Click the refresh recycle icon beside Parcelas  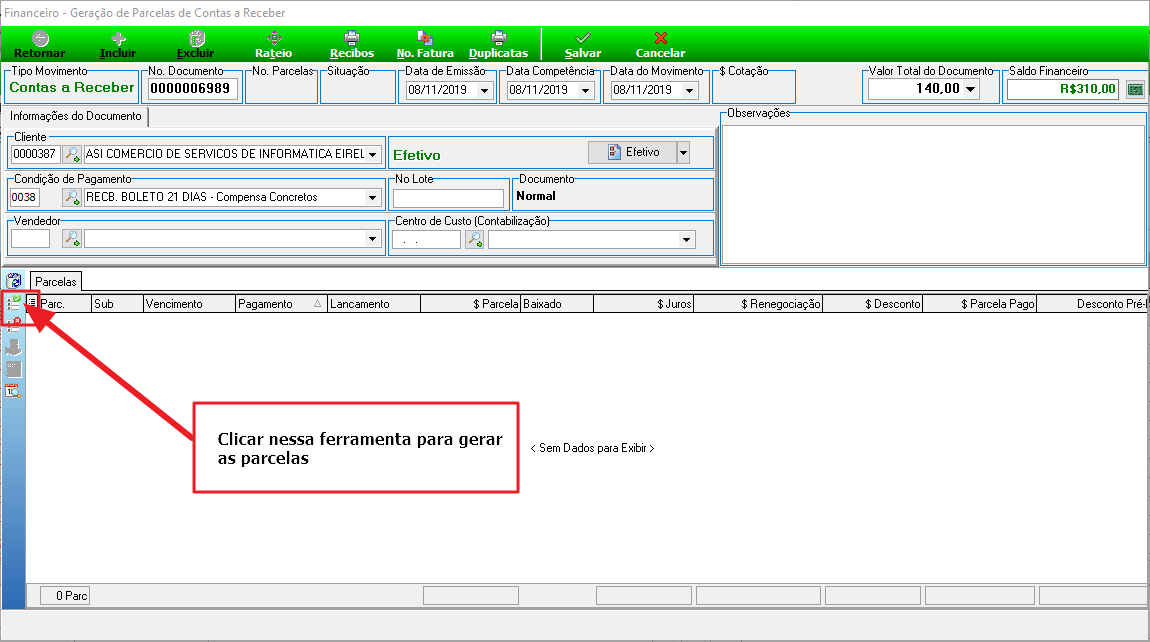14,280
